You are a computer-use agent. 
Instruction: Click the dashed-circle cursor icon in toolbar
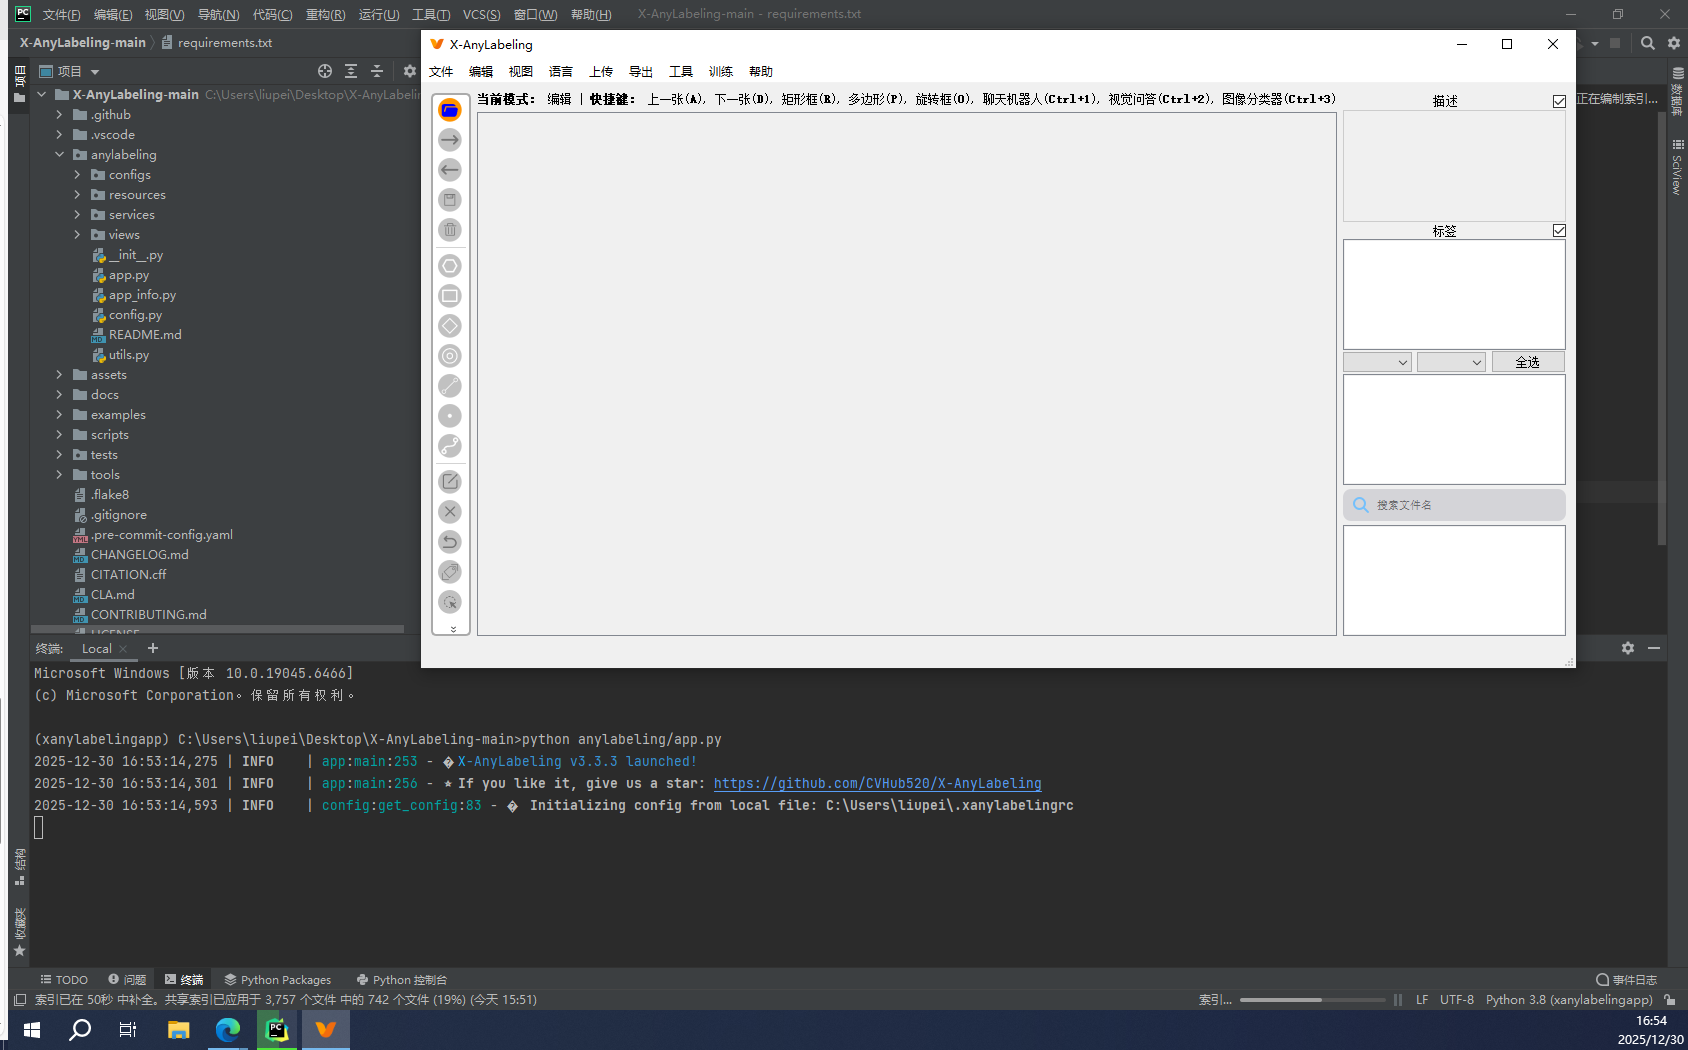click(450, 602)
